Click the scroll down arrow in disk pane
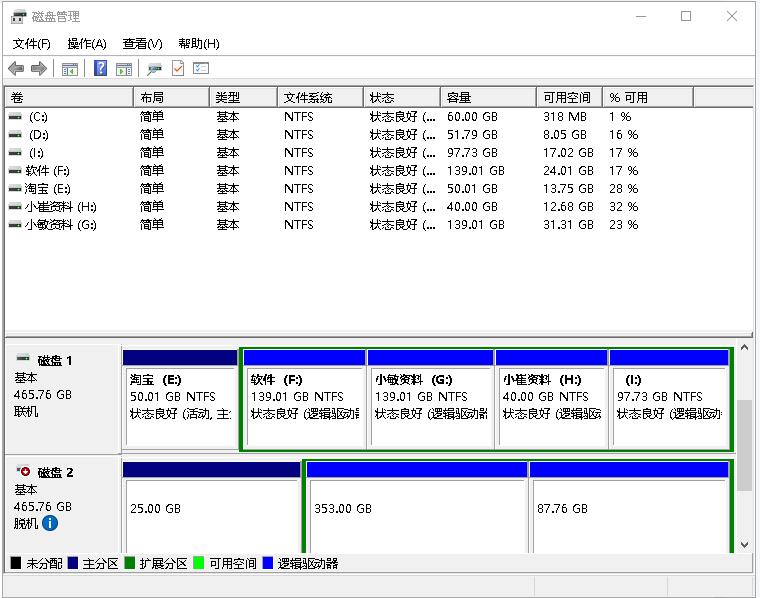Viewport: 760px width, 598px height. [743, 545]
